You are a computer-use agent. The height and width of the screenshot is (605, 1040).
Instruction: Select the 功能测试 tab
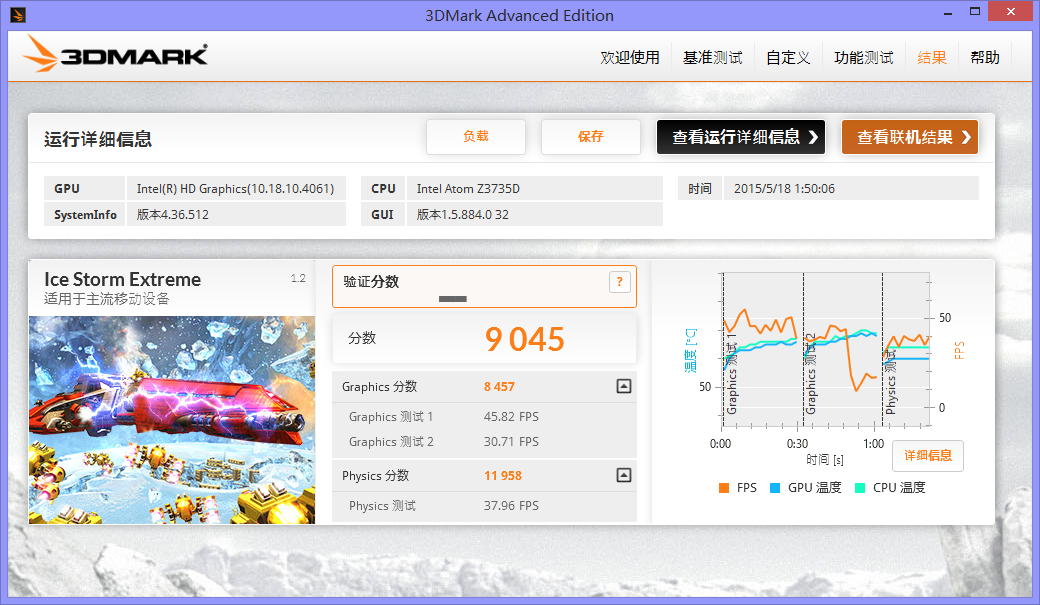coord(864,58)
